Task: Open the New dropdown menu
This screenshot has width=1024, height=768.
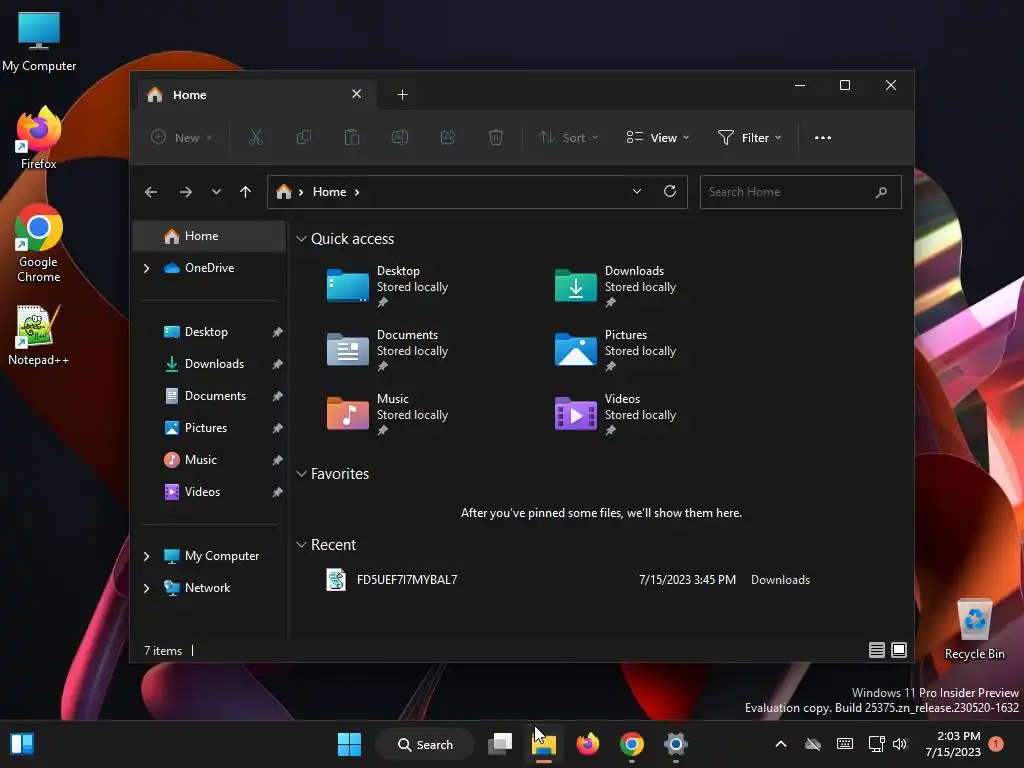Action: [x=181, y=138]
